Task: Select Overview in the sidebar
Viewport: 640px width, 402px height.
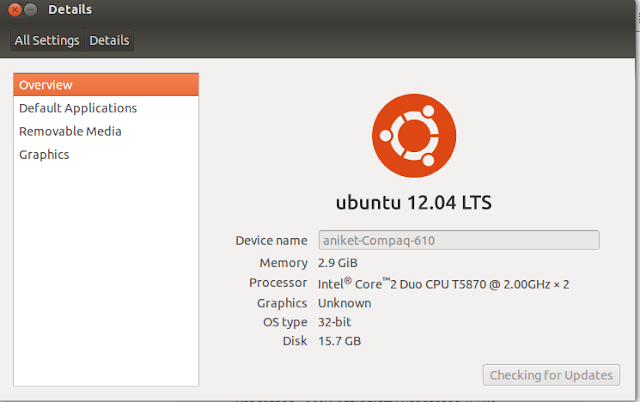Action: [x=106, y=85]
